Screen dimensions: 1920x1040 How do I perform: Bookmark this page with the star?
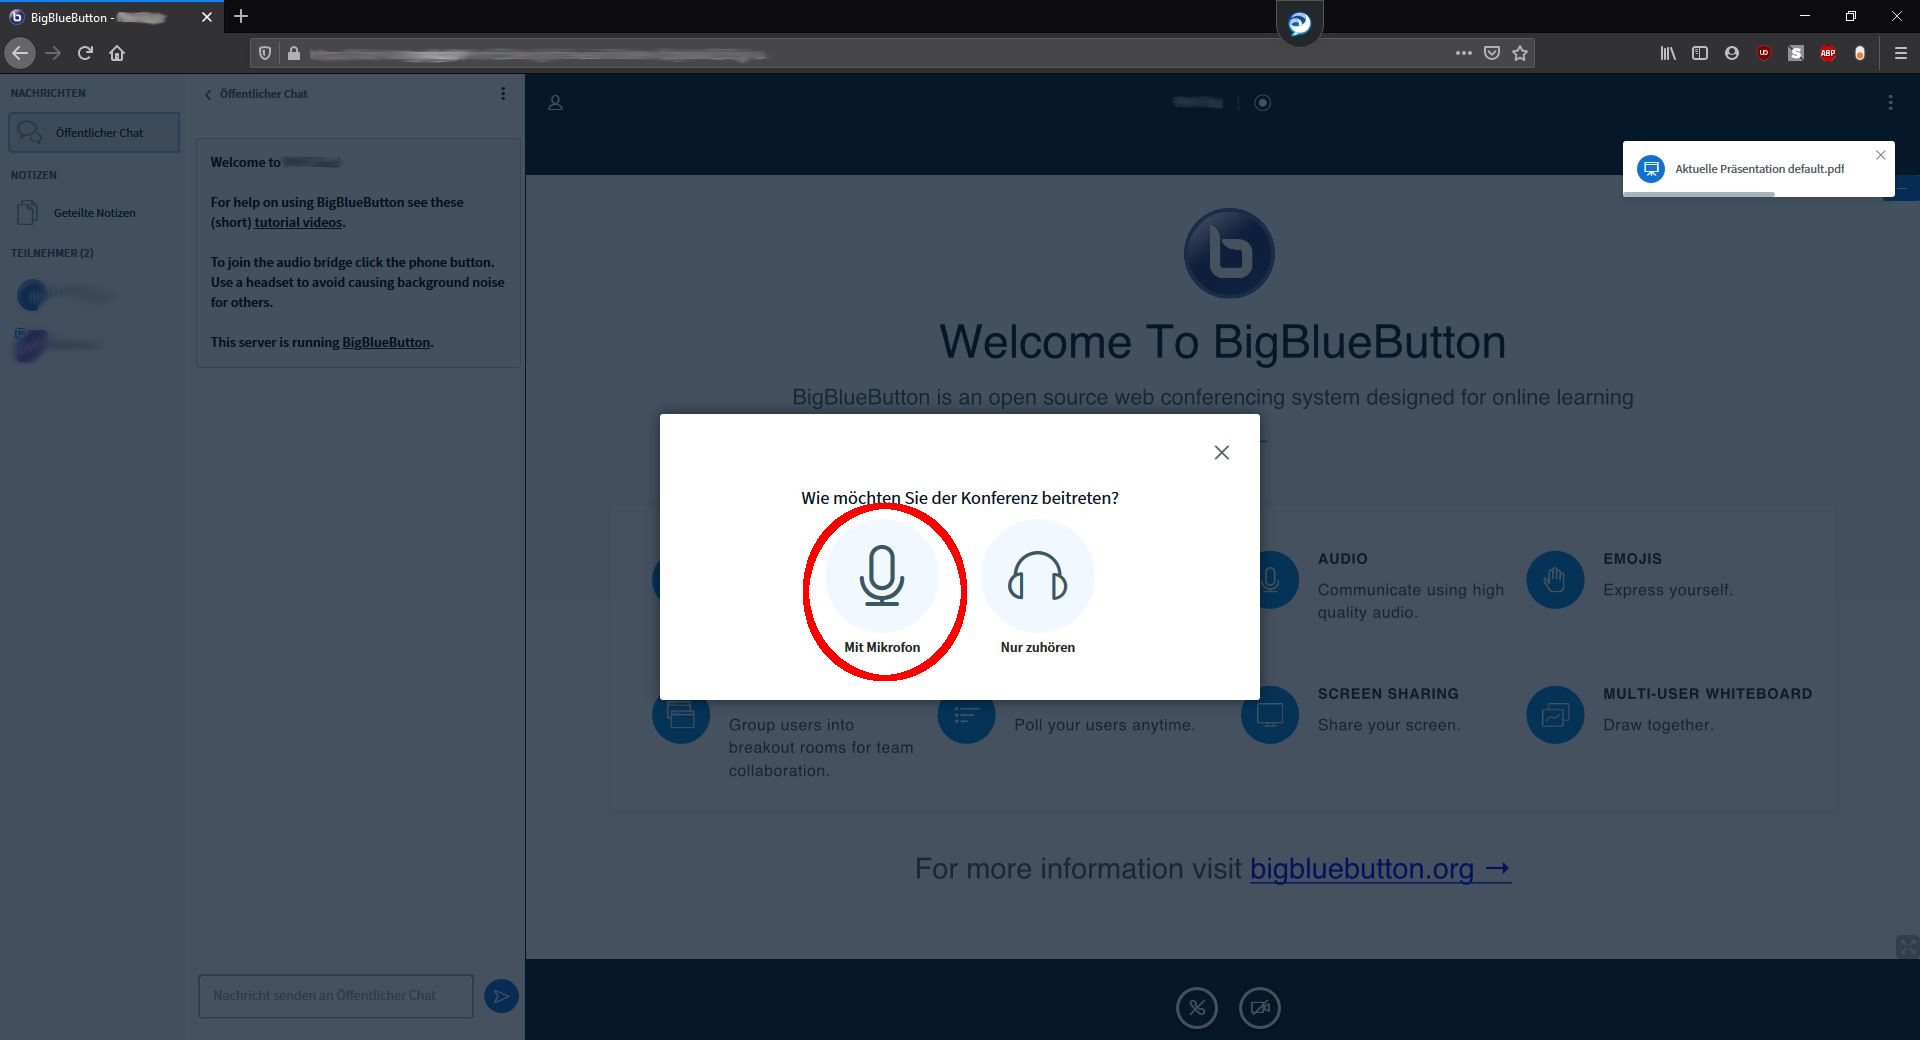click(x=1520, y=53)
